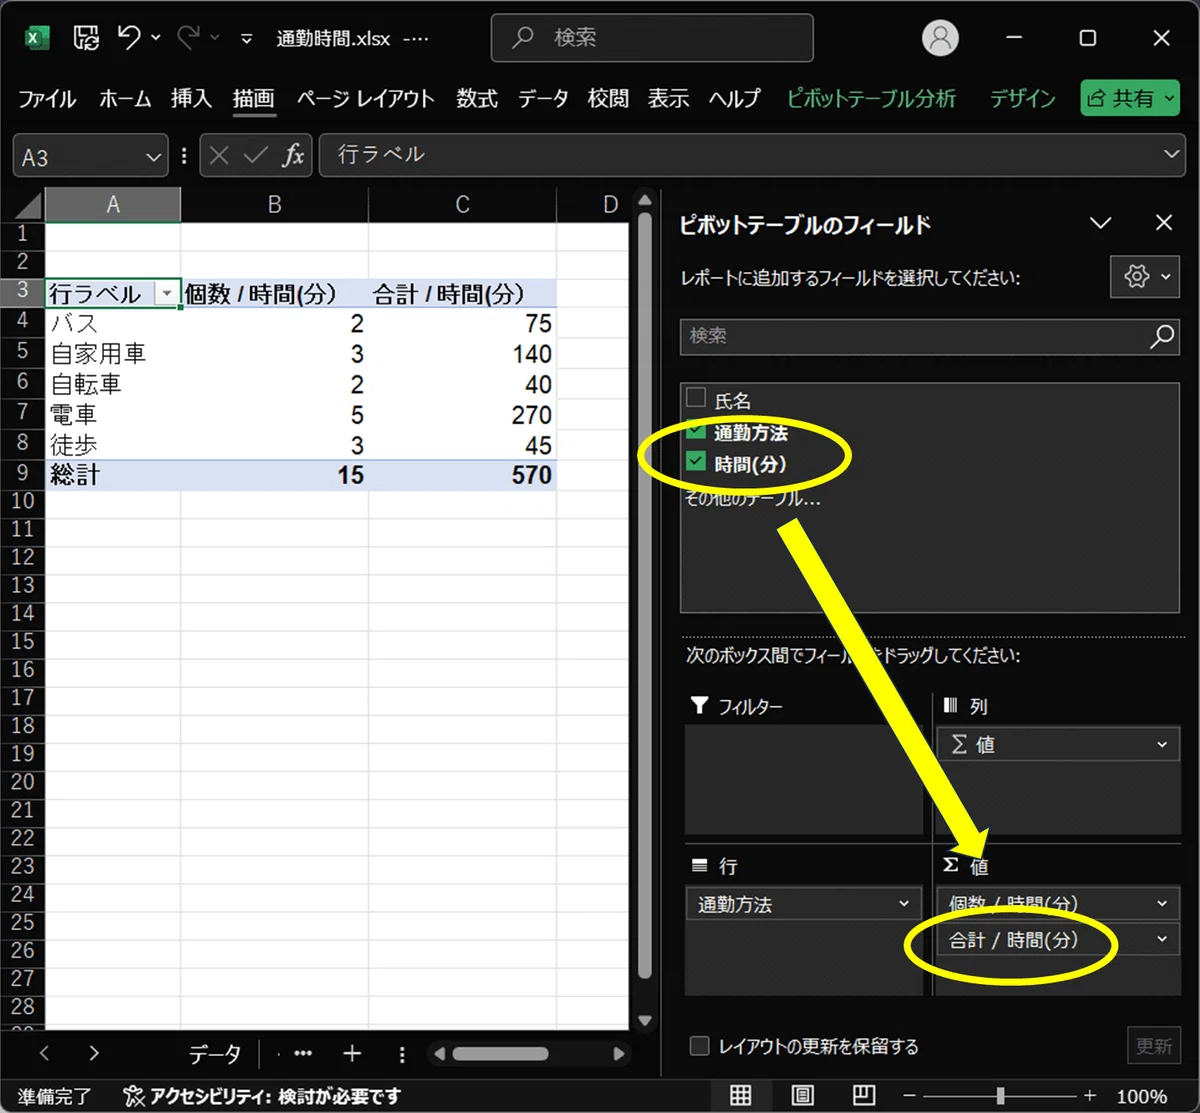Image resolution: width=1200 pixels, height=1113 pixels.
Task: Add a new sheet with plus icon
Action: pos(352,1053)
